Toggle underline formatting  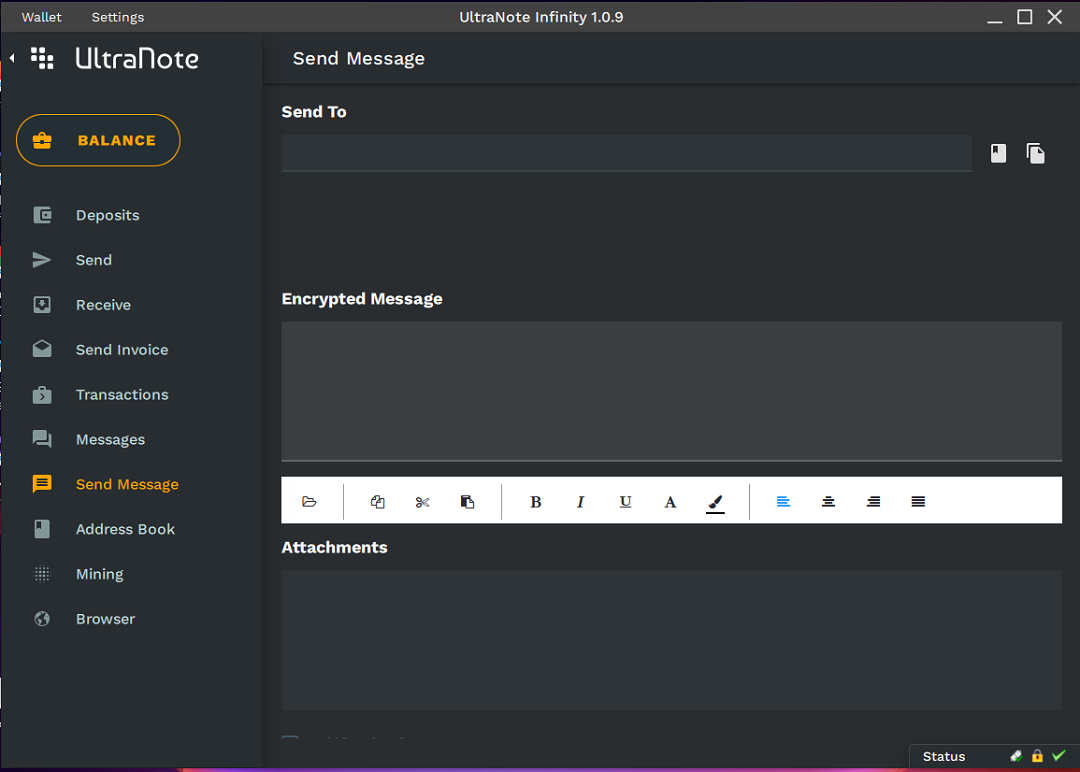click(625, 502)
